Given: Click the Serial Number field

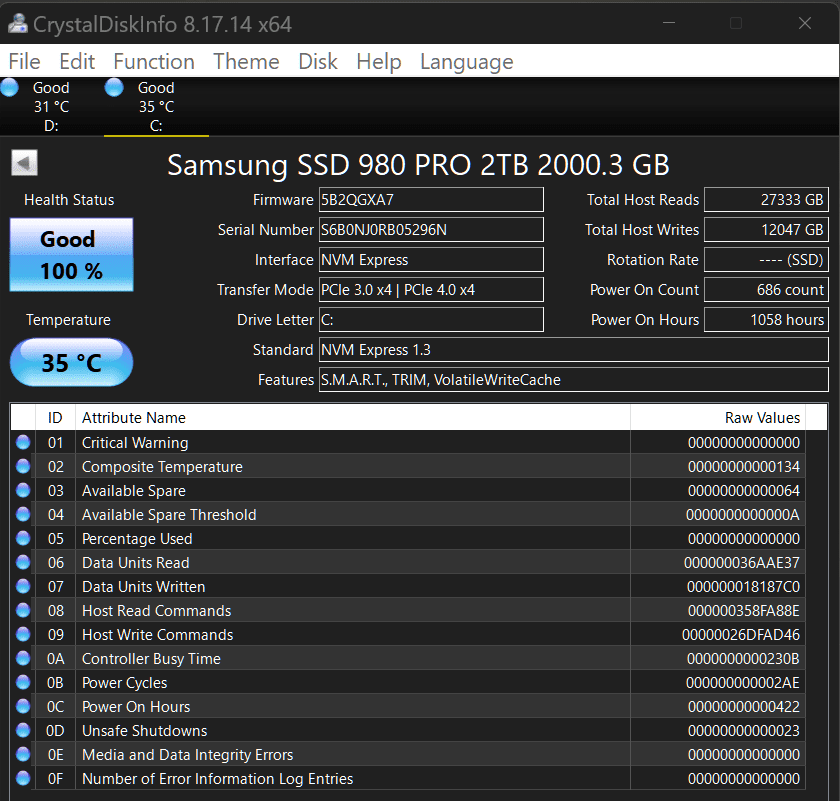Looking at the screenshot, I should point(431,230).
